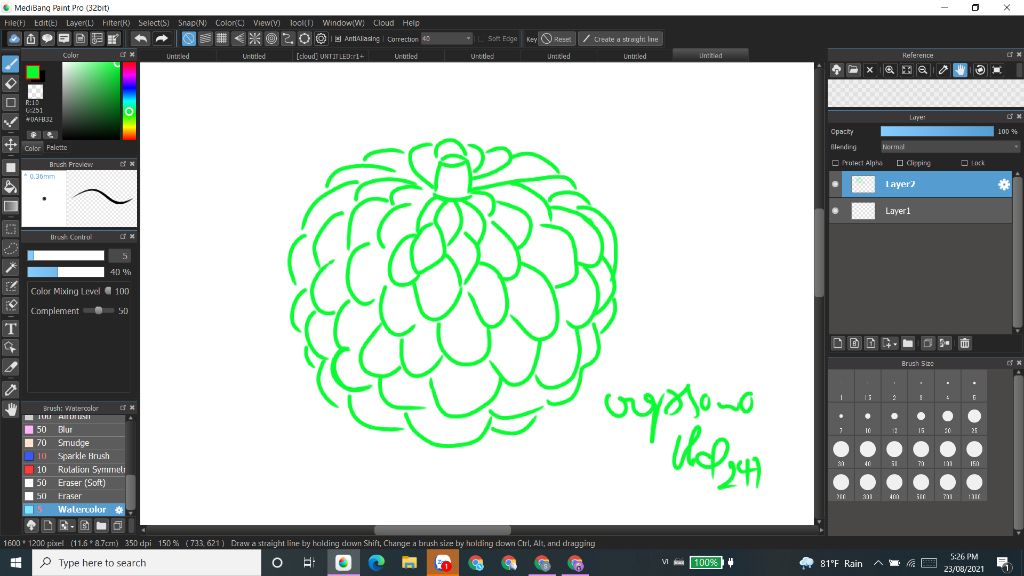Open Layer2 settings gear

(1004, 185)
